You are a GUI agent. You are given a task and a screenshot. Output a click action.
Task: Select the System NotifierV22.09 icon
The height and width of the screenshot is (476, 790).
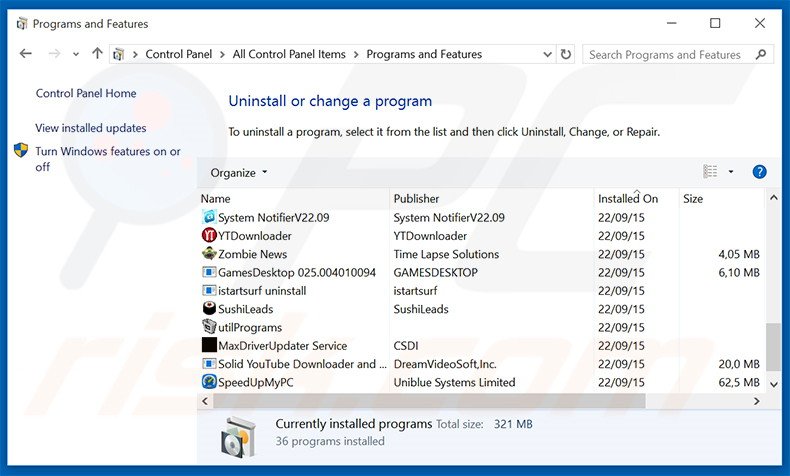pyautogui.click(x=209, y=217)
